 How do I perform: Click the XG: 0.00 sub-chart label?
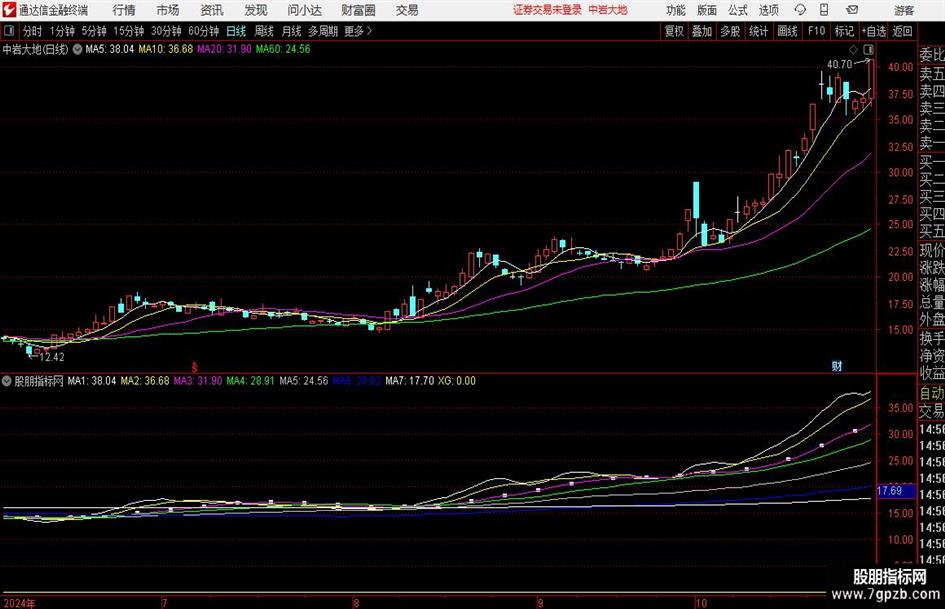tap(456, 381)
